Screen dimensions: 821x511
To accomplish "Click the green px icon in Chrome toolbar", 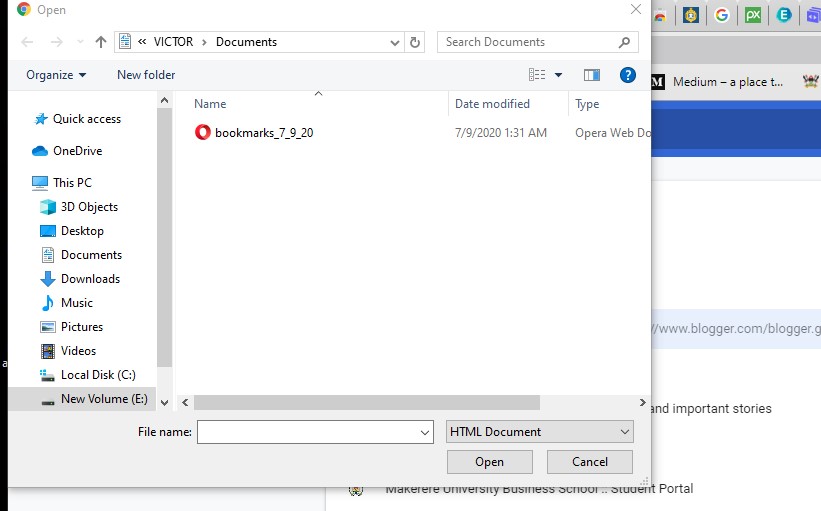I will pyautogui.click(x=753, y=15).
